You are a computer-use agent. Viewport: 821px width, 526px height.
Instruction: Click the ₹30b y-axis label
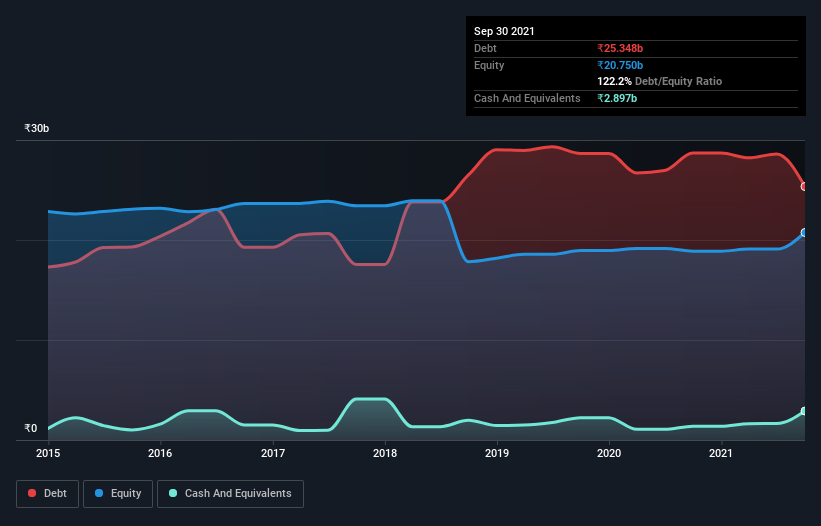(x=37, y=128)
